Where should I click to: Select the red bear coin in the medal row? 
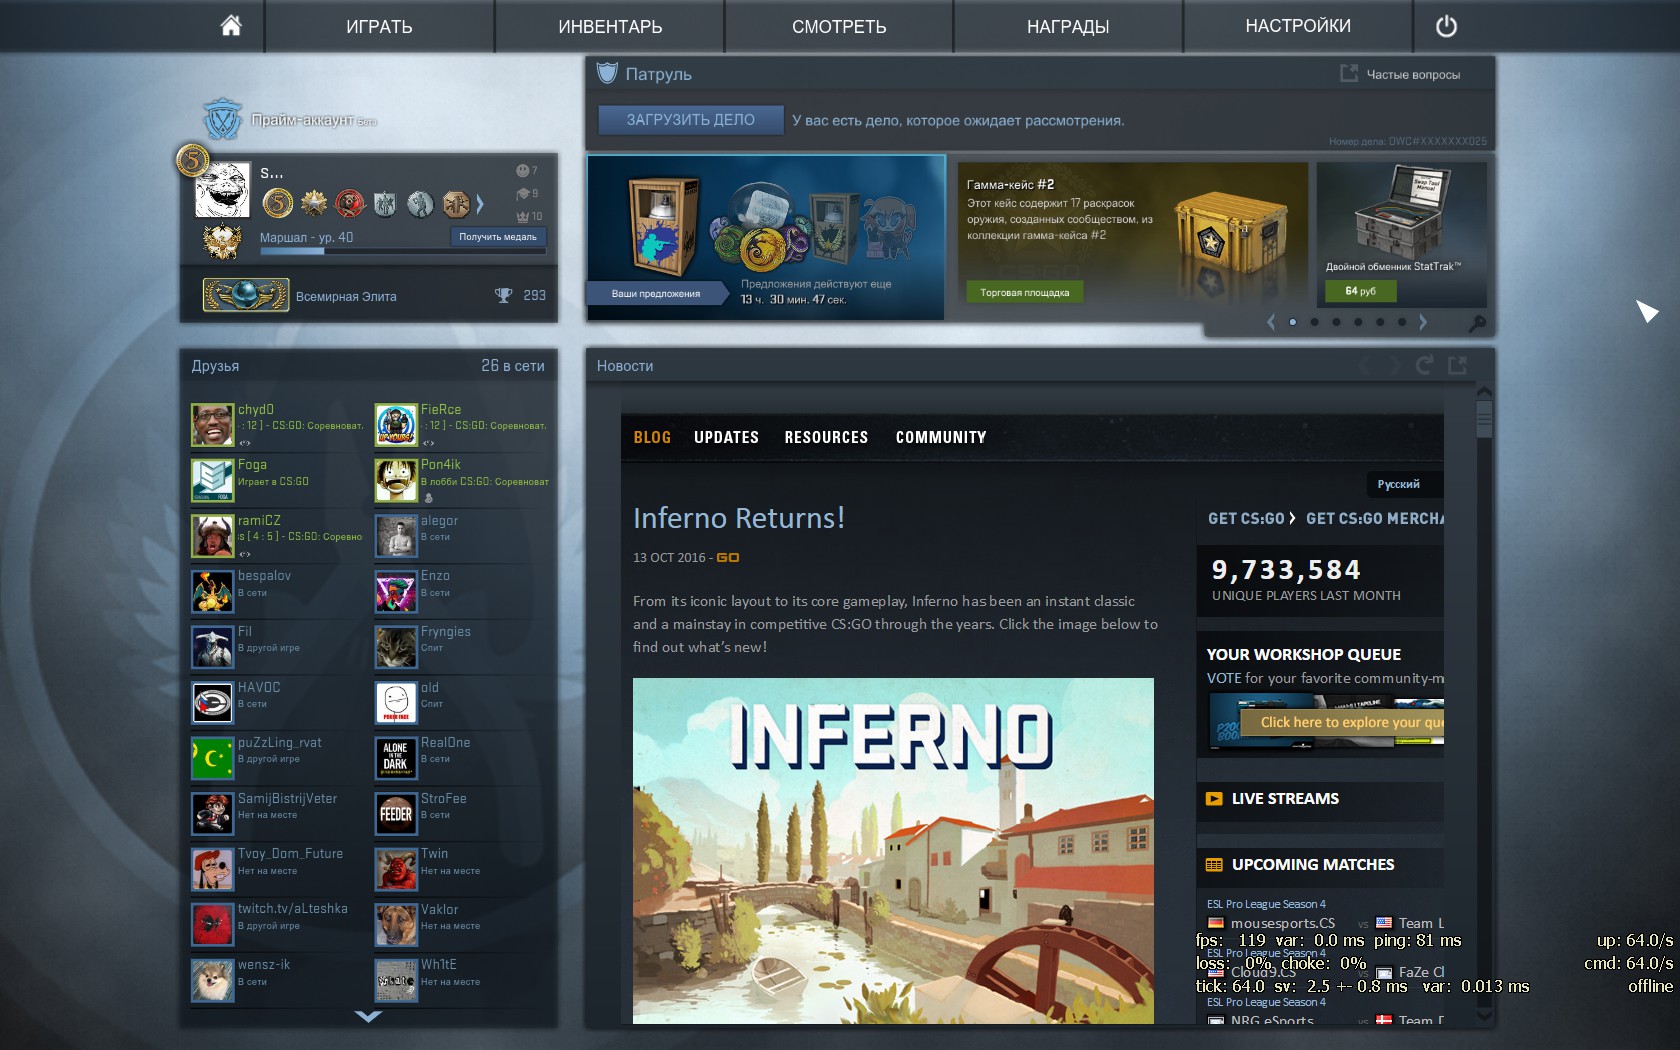(349, 204)
